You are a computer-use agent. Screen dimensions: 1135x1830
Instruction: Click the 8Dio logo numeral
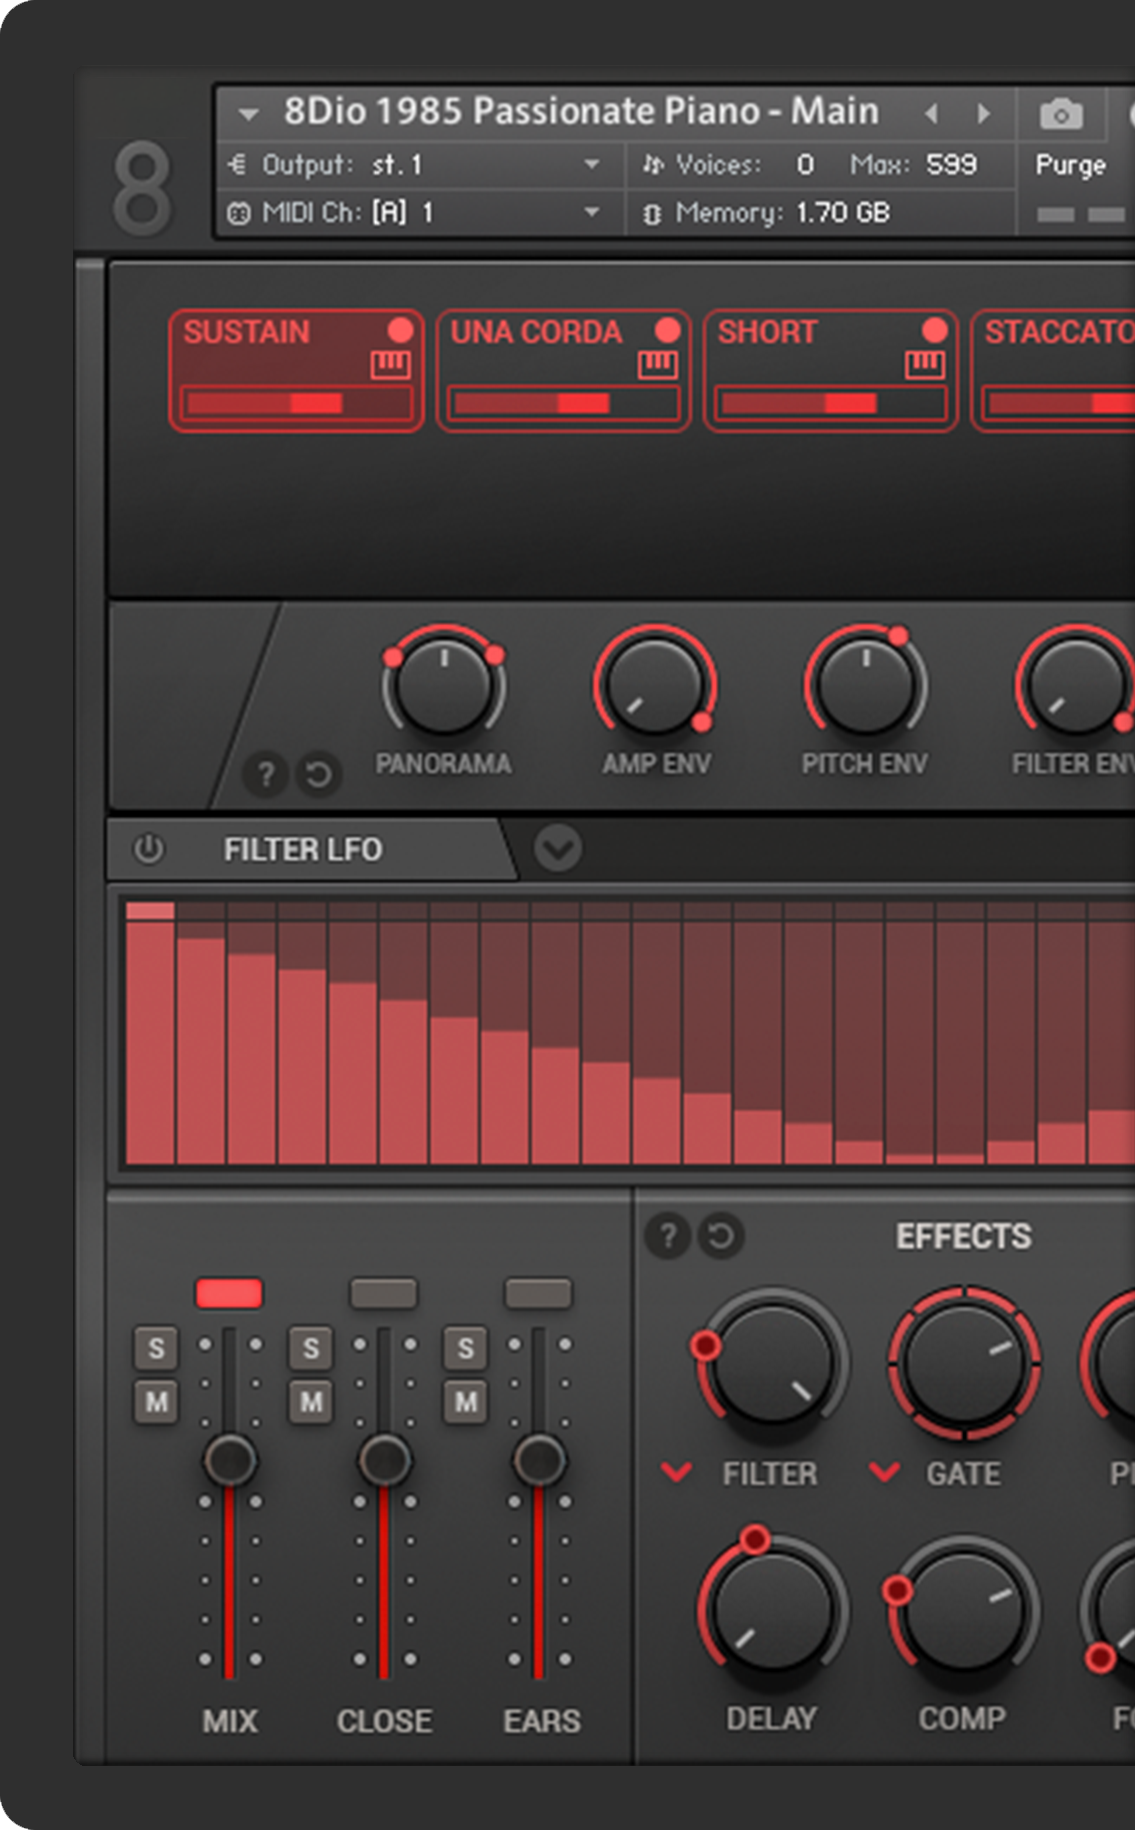141,187
